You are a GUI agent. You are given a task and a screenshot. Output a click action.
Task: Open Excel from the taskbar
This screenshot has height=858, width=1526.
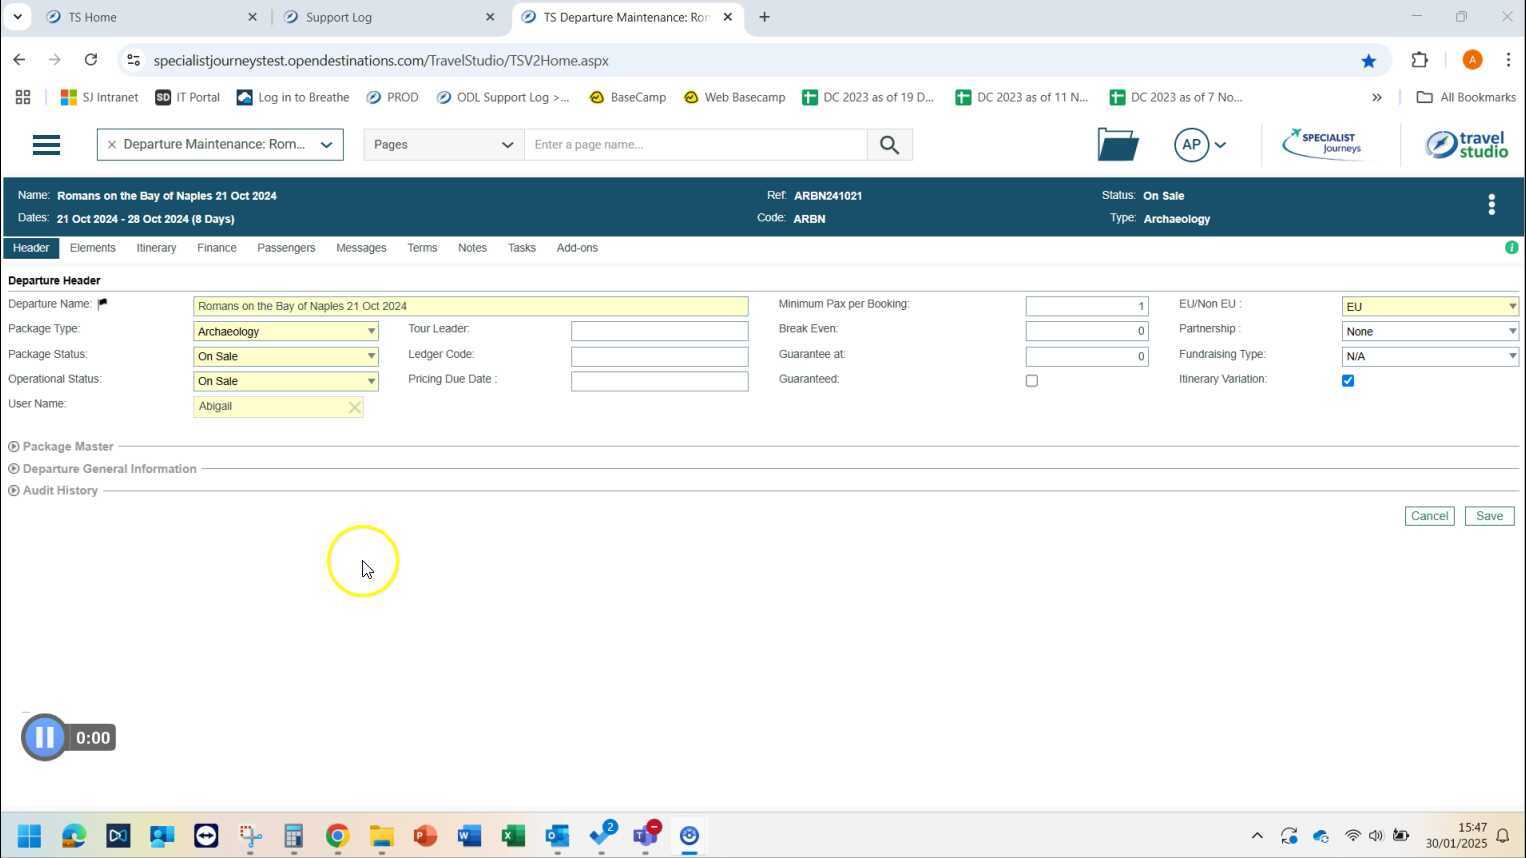pyautogui.click(x=513, y=835)
